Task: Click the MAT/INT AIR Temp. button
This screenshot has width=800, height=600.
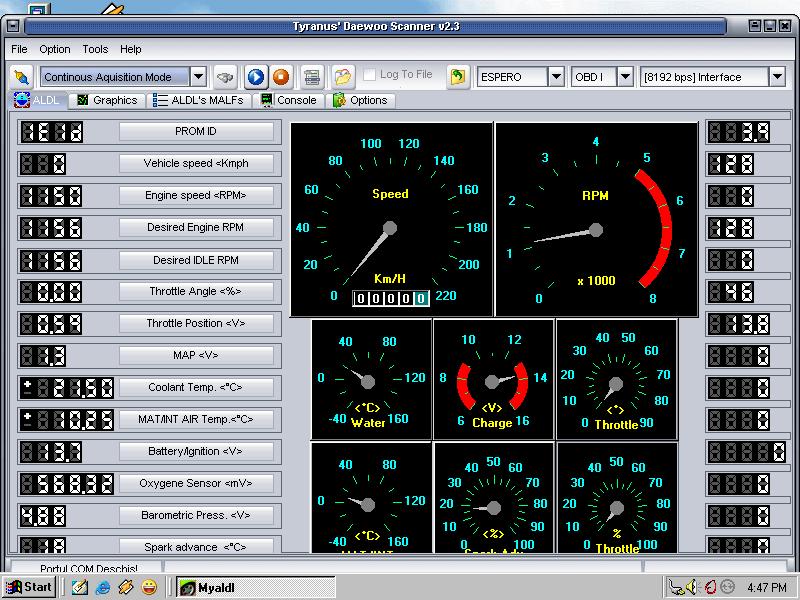Action: tap(196, 419)
